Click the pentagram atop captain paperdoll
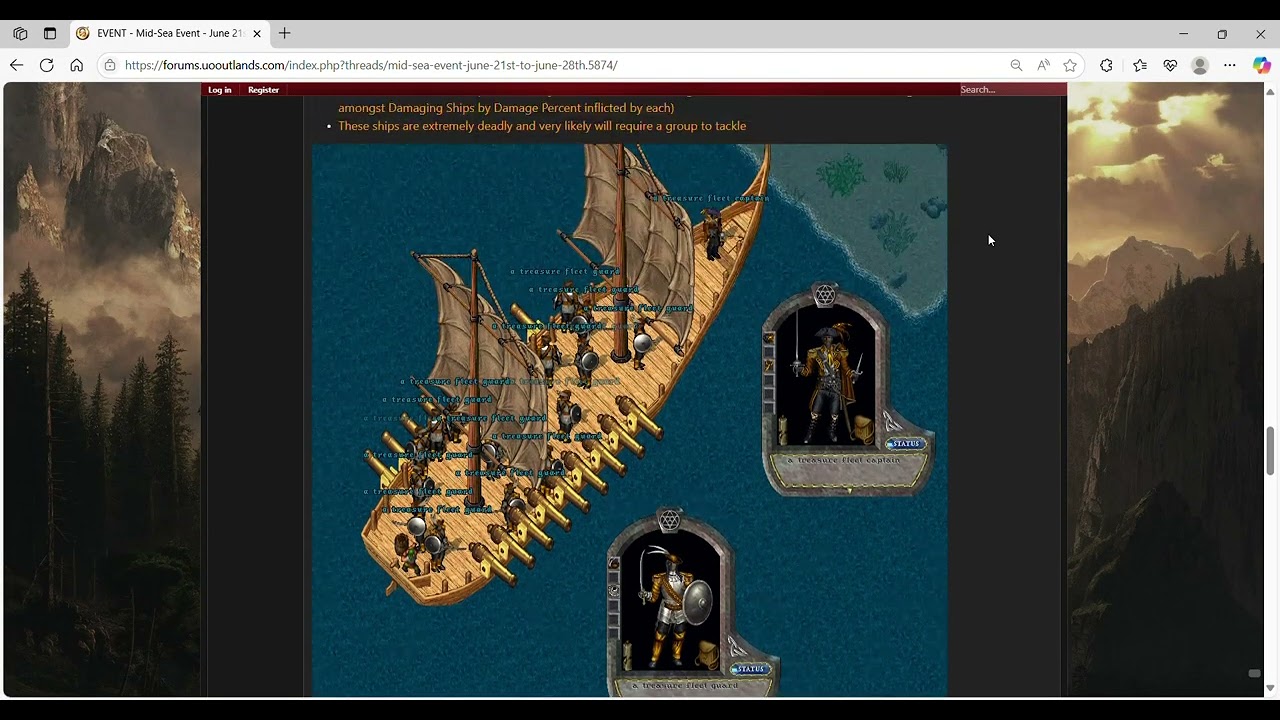 tap(824, 295)
